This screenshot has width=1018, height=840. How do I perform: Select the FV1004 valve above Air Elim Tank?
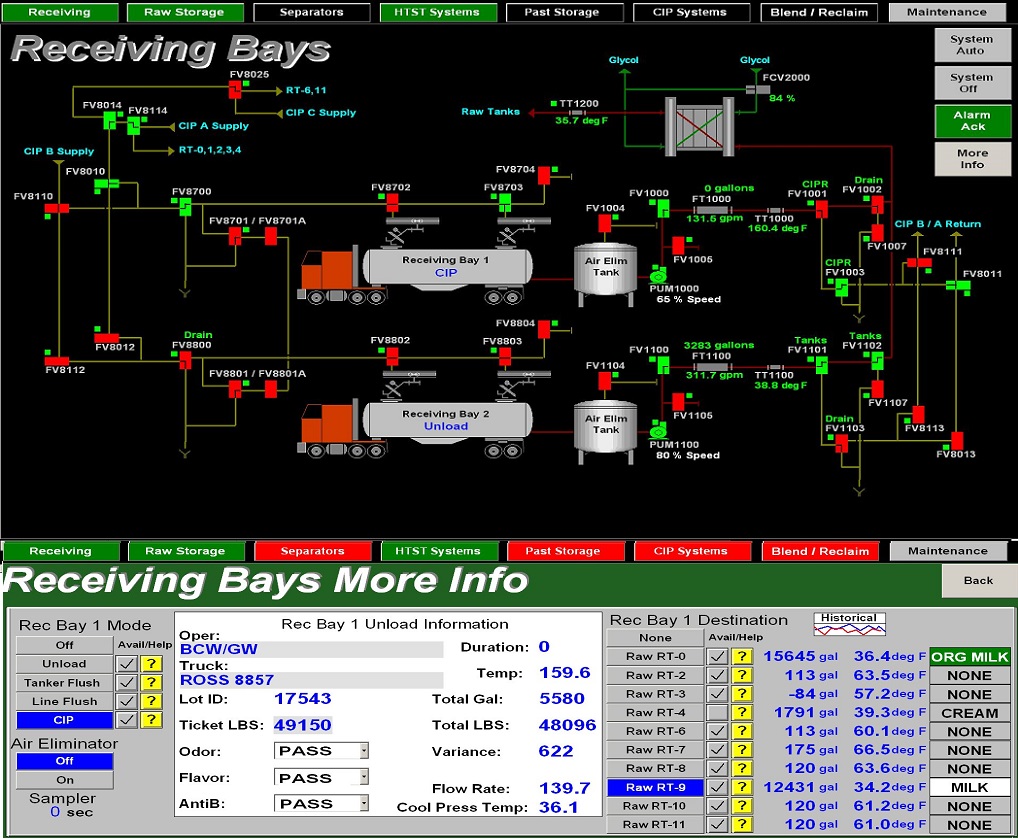click(604, 223)
